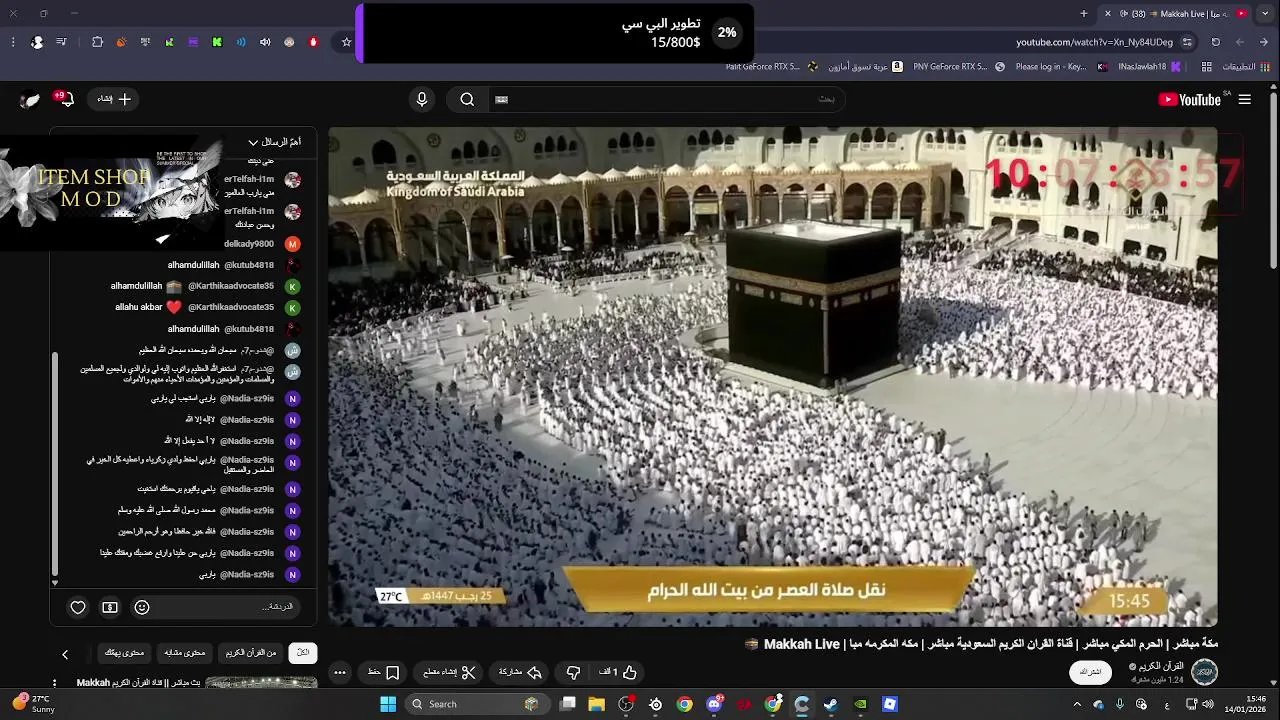Image resolution: width=1280 pixels, height=720 pixels.
Task: Select the 'All' filter chip
Action: [303, 652]
